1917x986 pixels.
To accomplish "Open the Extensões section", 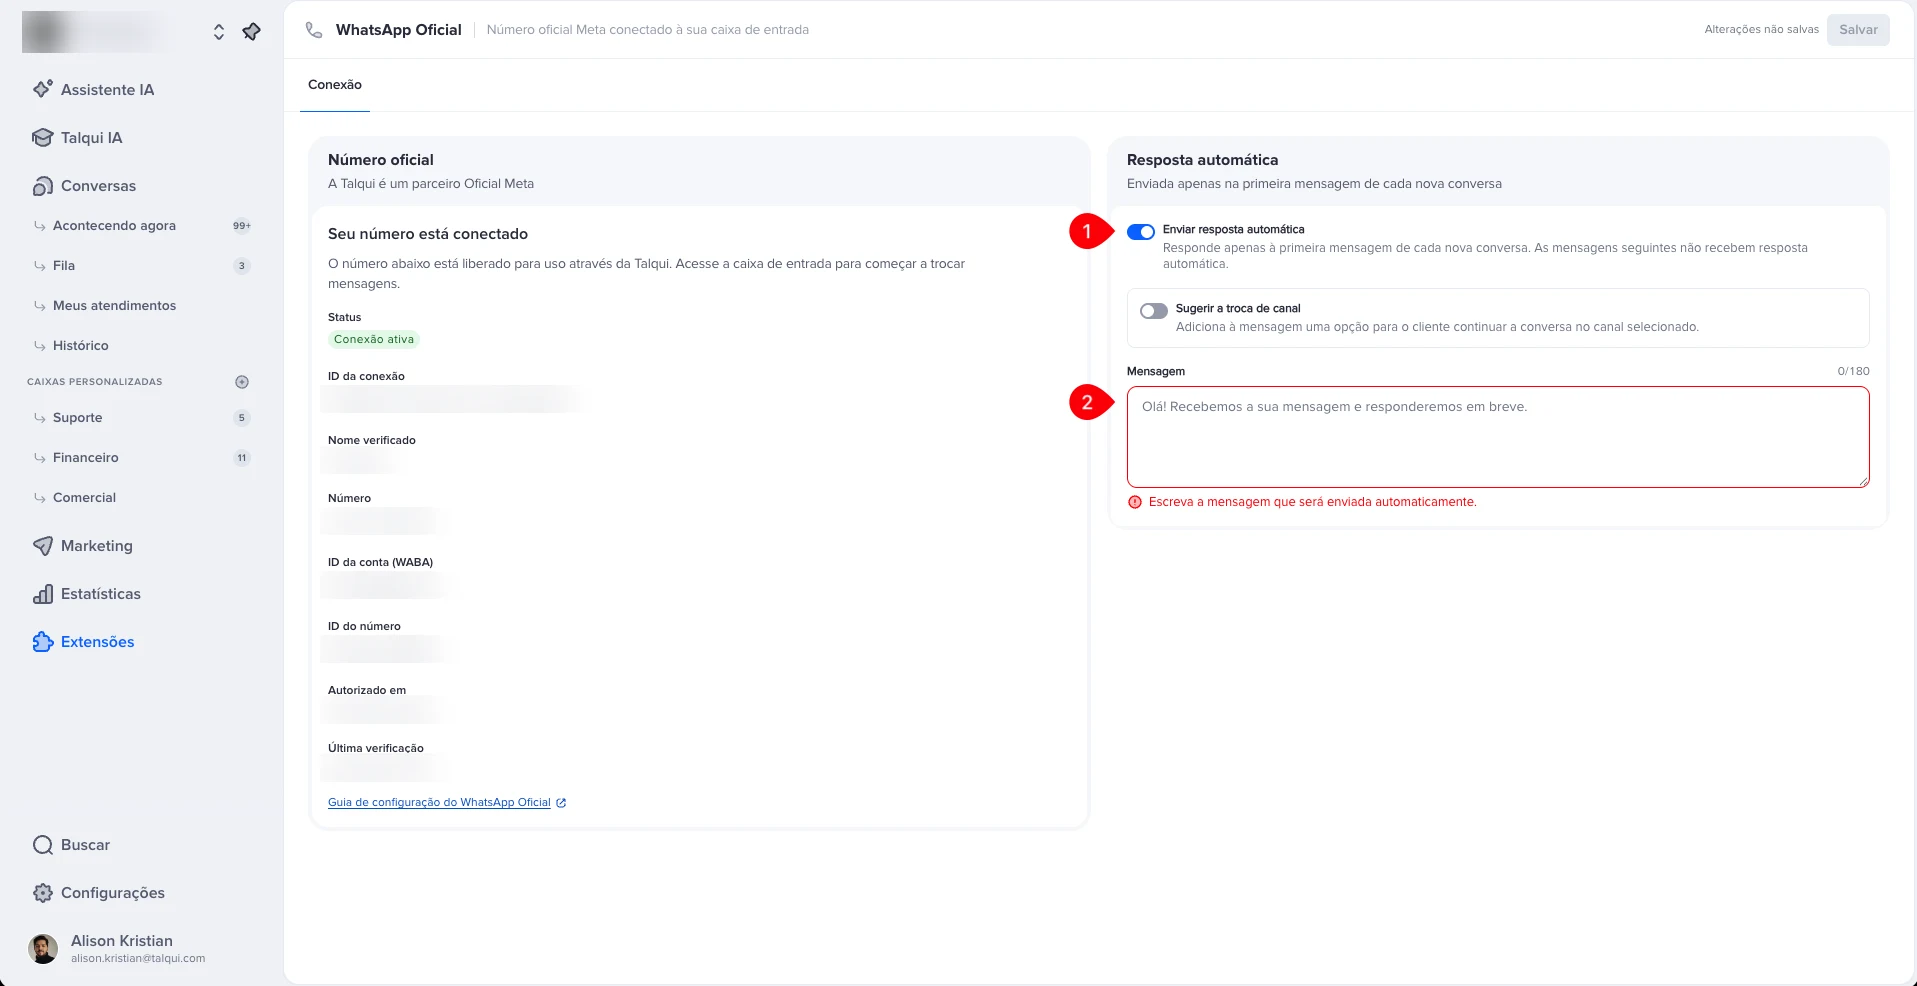I will point(97,642).
